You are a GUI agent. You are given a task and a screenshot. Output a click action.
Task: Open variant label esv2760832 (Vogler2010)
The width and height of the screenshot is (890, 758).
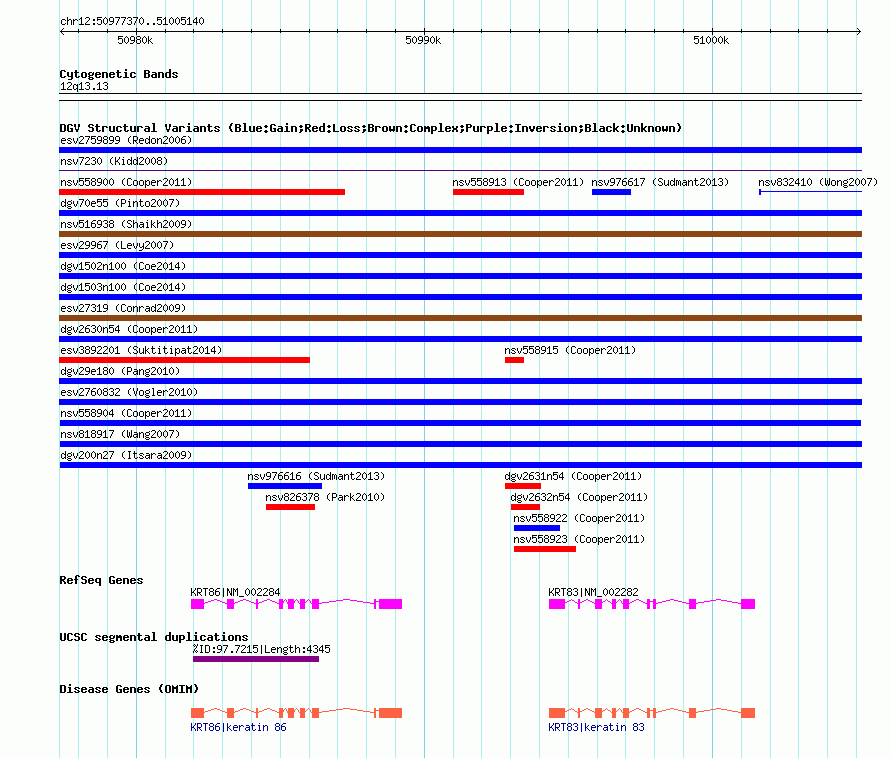tap(129, 392)
